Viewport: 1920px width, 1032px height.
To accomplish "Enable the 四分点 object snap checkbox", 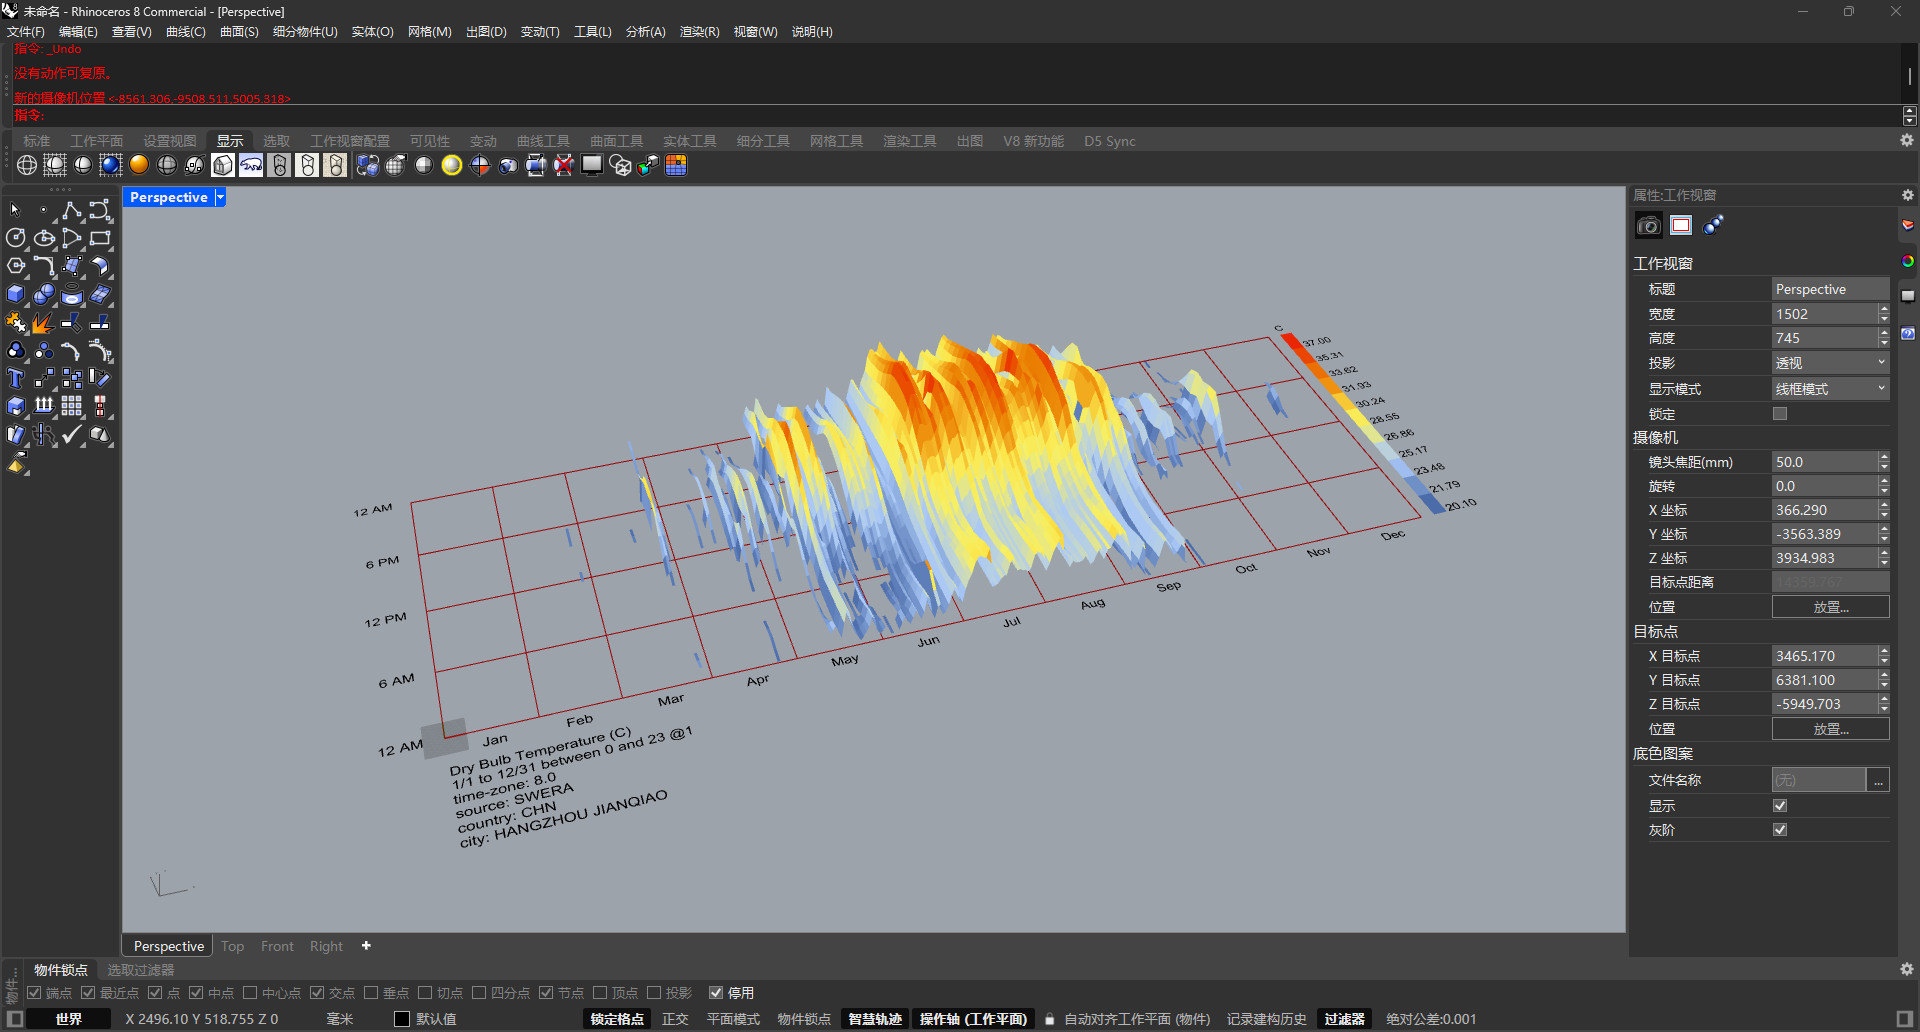I will (479, 993).
